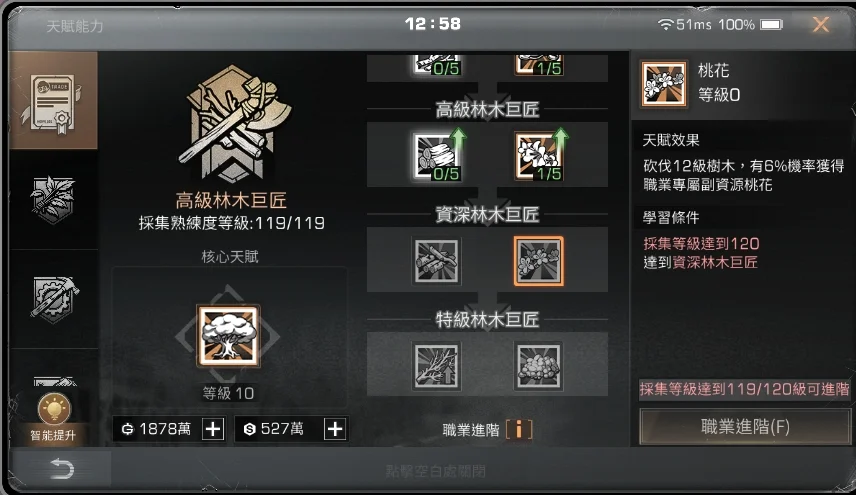Close the talent window with orange X
Image resolution: width=856 pixels, height=495 pixels.
click(821, 24)
